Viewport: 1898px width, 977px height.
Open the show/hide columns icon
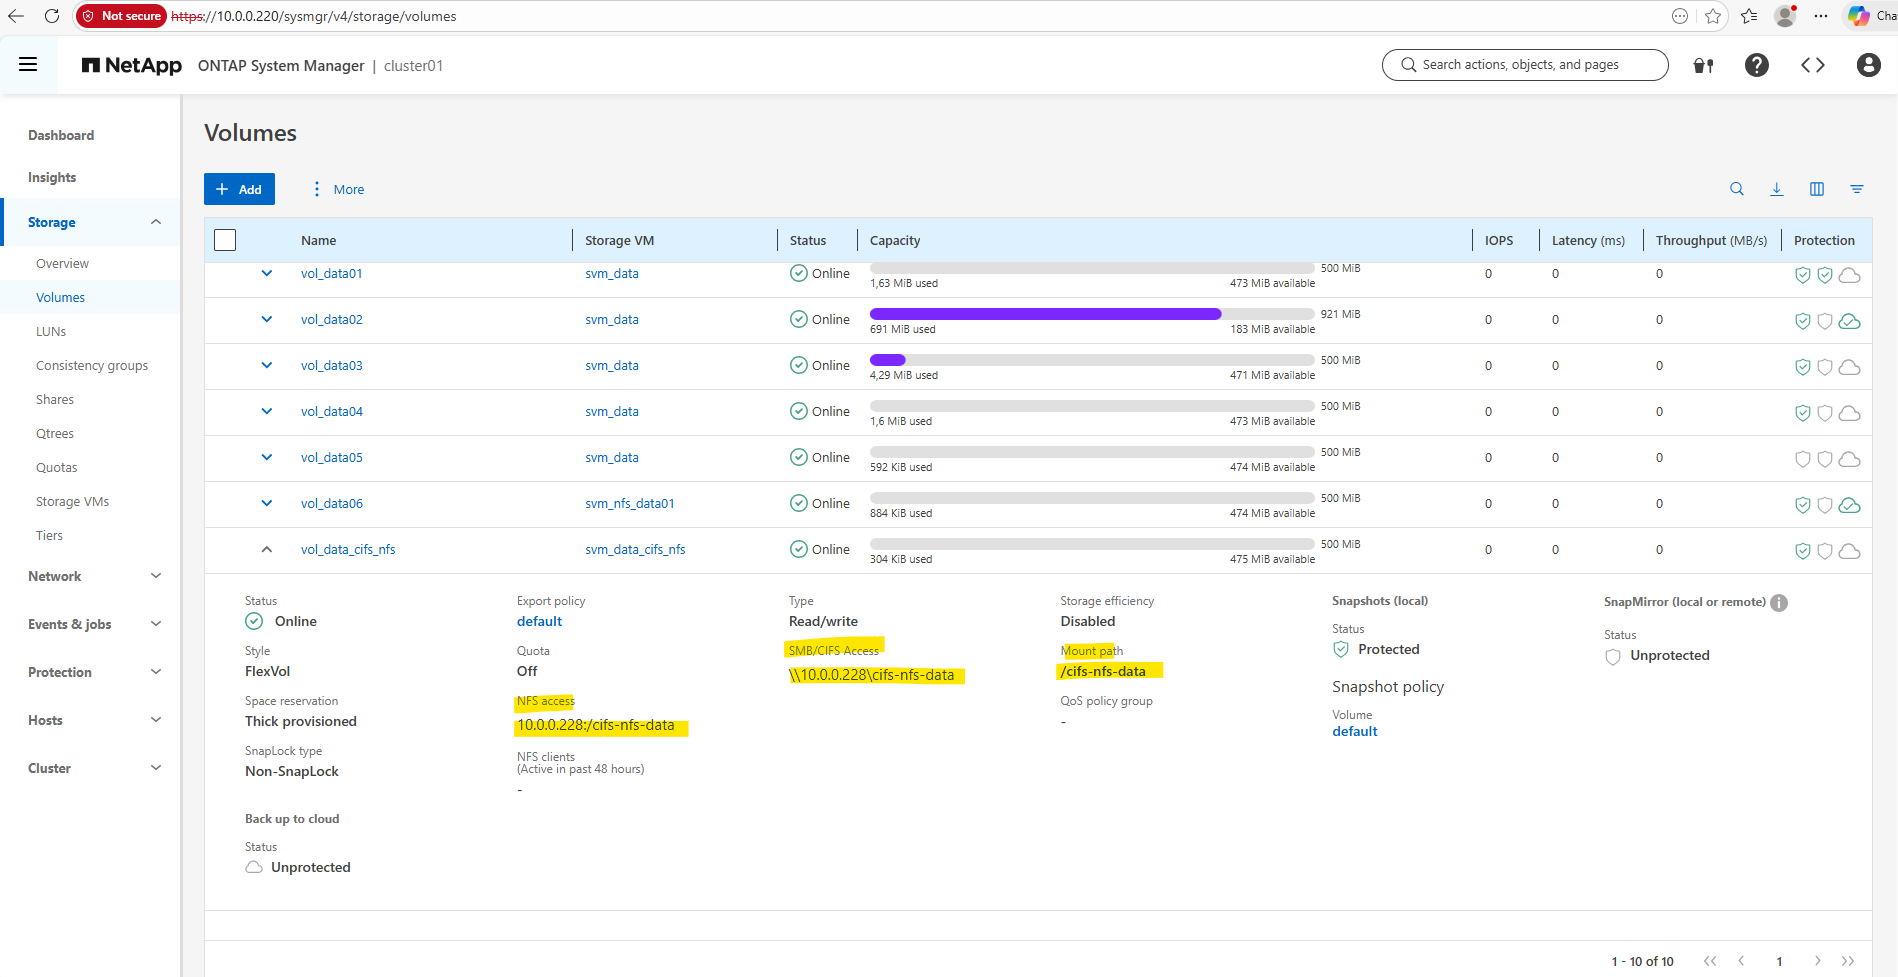tap(1817, 189)
